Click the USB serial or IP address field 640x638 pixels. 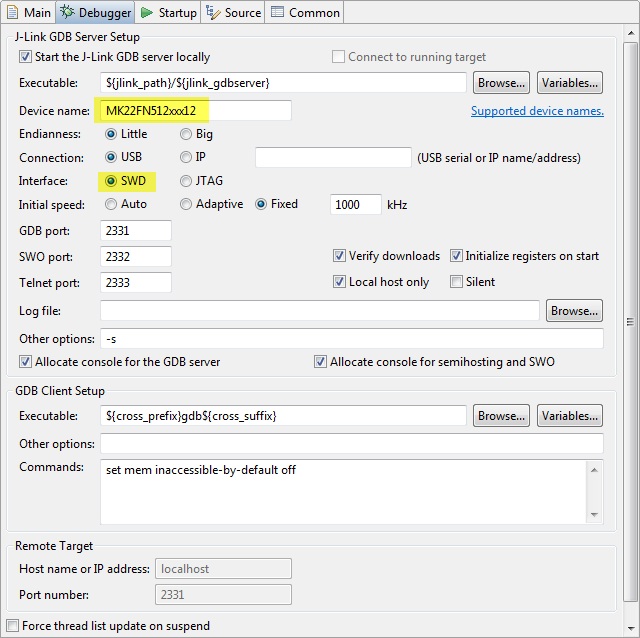(333, 158)
